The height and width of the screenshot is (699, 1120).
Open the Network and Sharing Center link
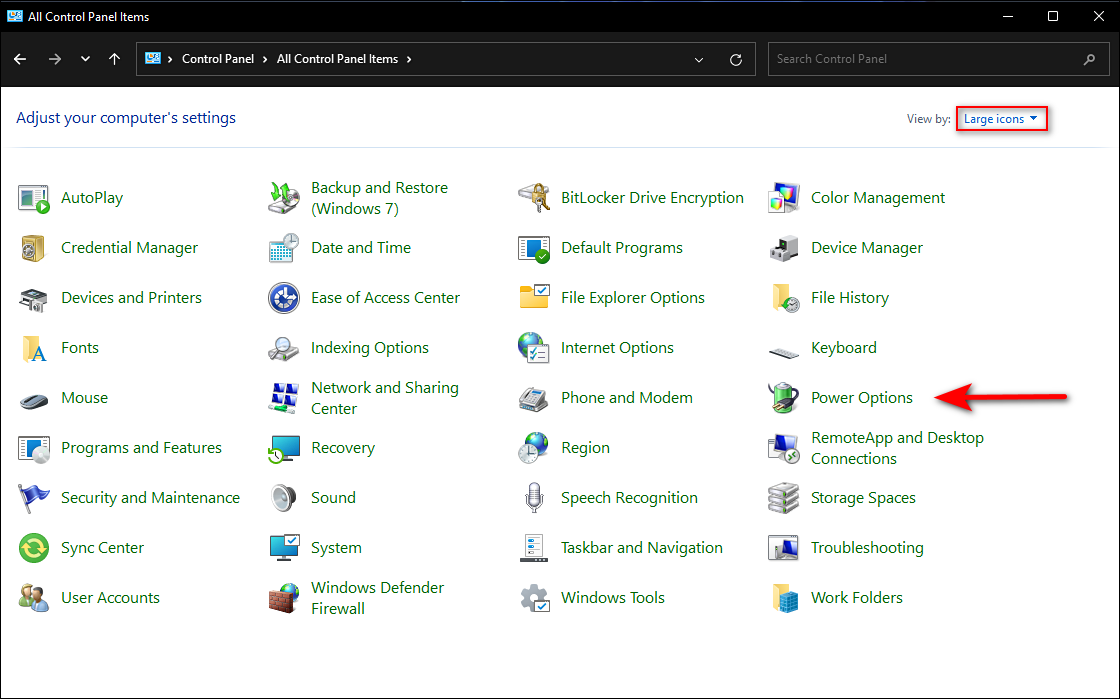click(x=384, y=398)
